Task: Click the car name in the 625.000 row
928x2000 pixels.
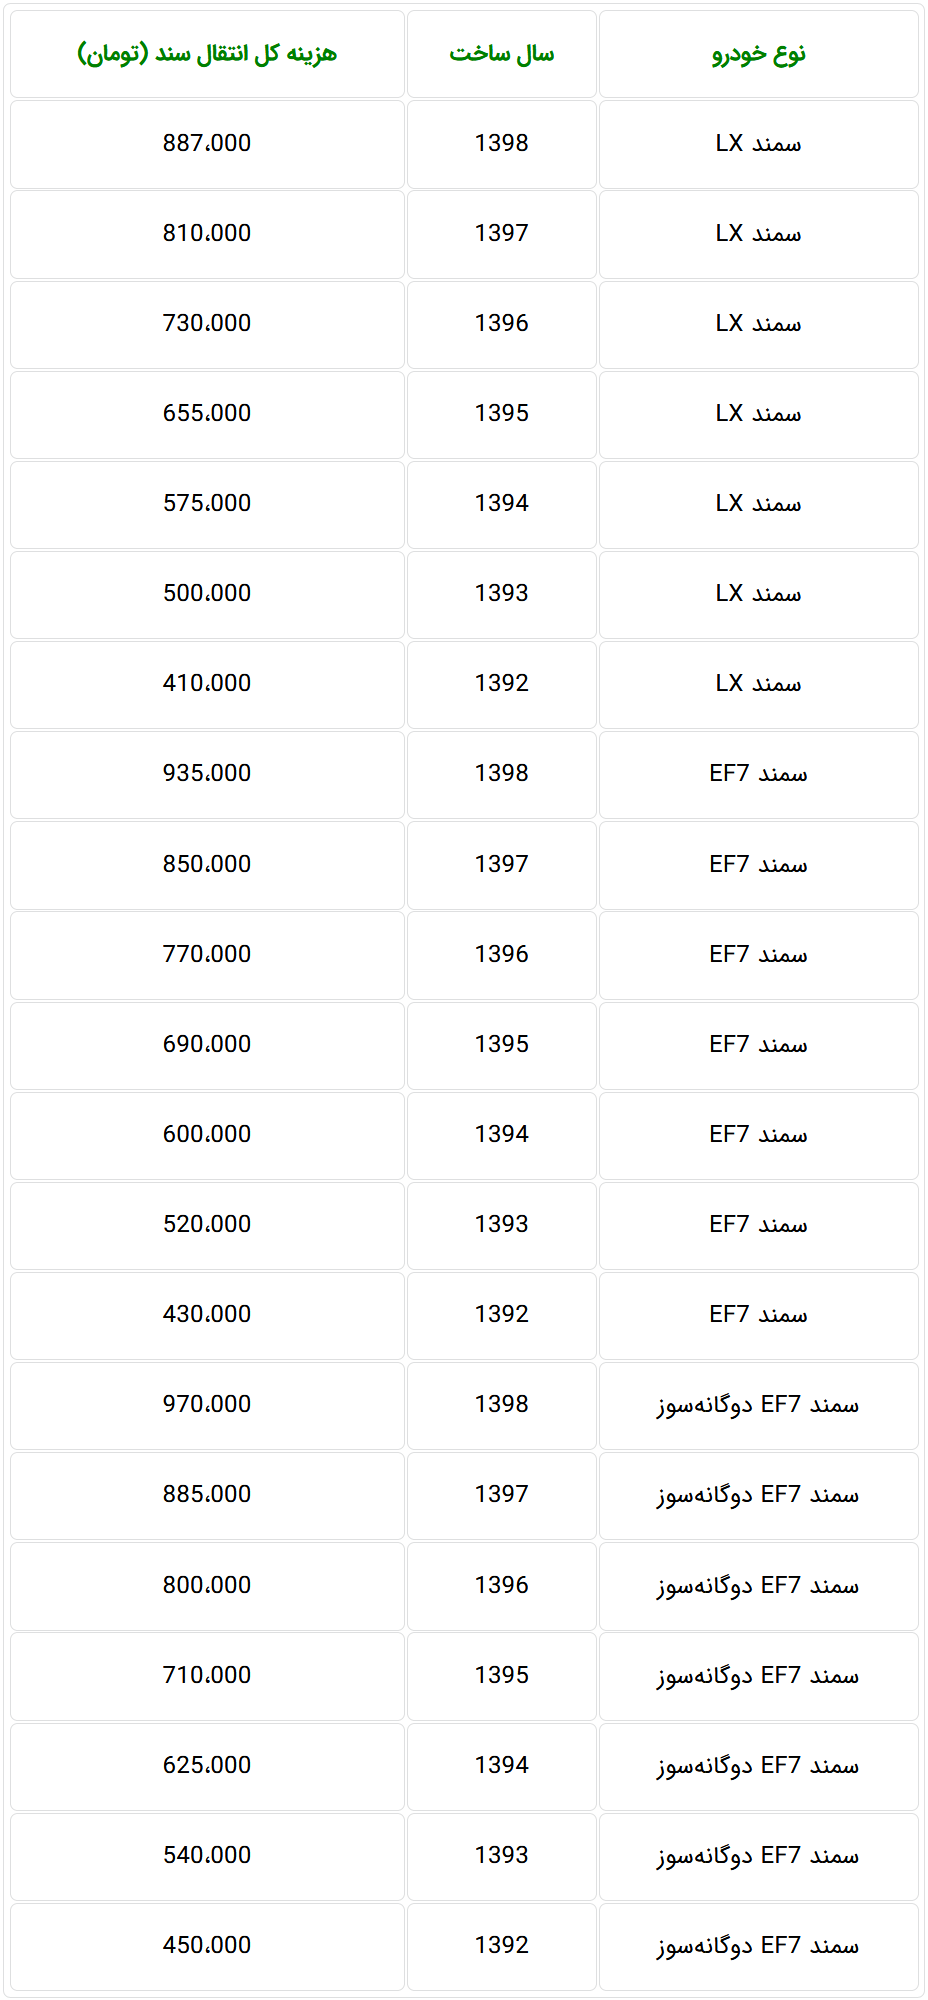Action: [758, 1765]
